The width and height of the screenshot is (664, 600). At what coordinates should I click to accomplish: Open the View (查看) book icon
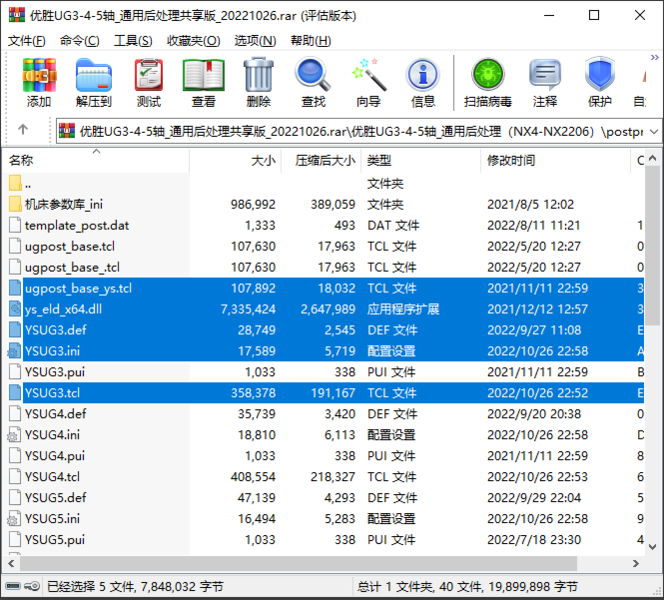click(203, 75)
